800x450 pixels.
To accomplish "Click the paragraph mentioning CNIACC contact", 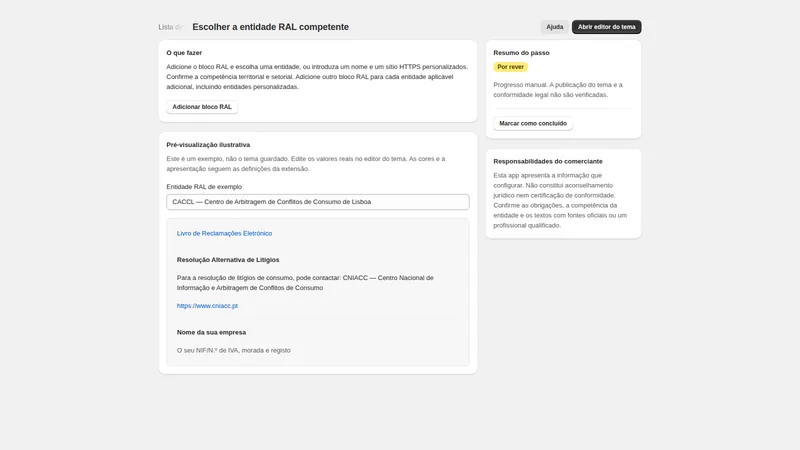I will coord(305,283).
